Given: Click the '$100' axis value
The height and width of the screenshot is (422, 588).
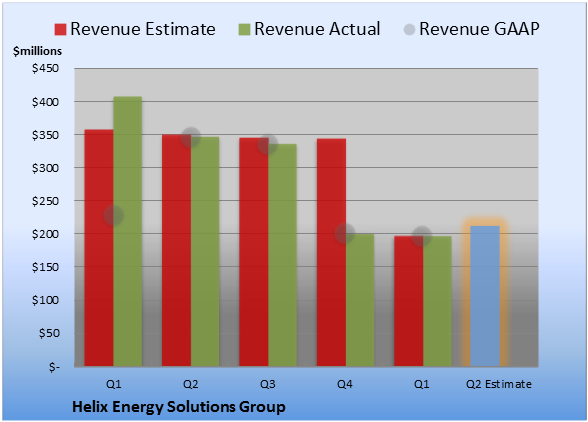Looking at the screenshot, I should click(45, 300).
